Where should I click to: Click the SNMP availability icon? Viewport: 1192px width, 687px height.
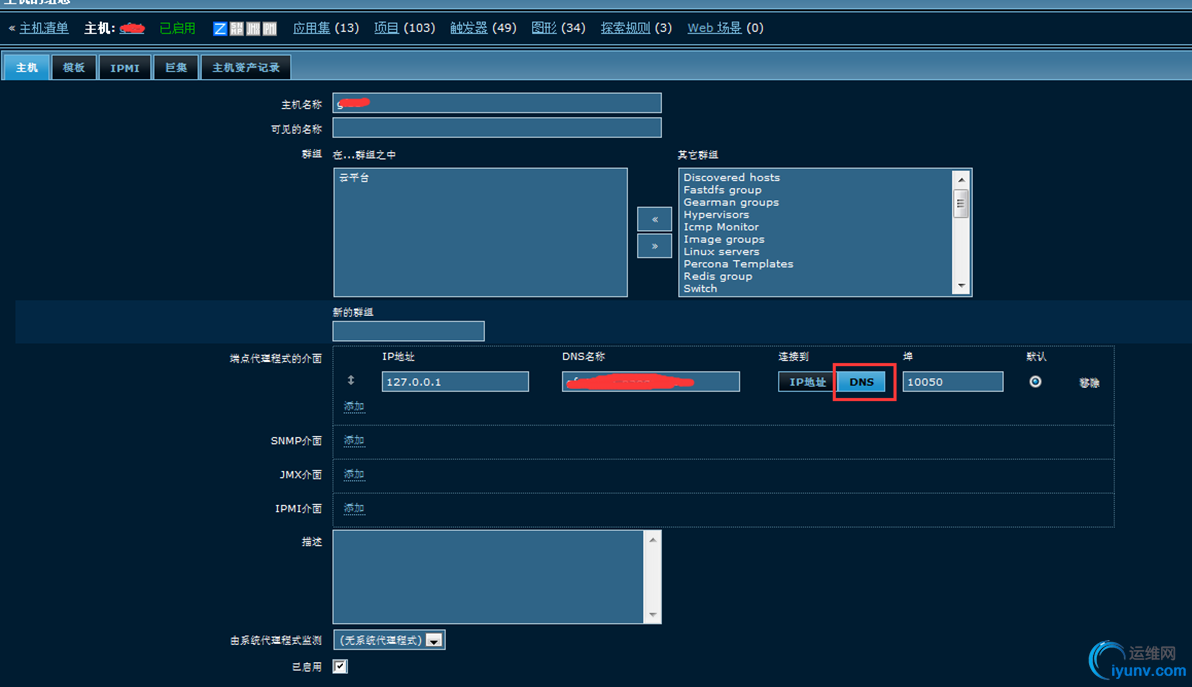pyautogui.click(x=236, y=29)
